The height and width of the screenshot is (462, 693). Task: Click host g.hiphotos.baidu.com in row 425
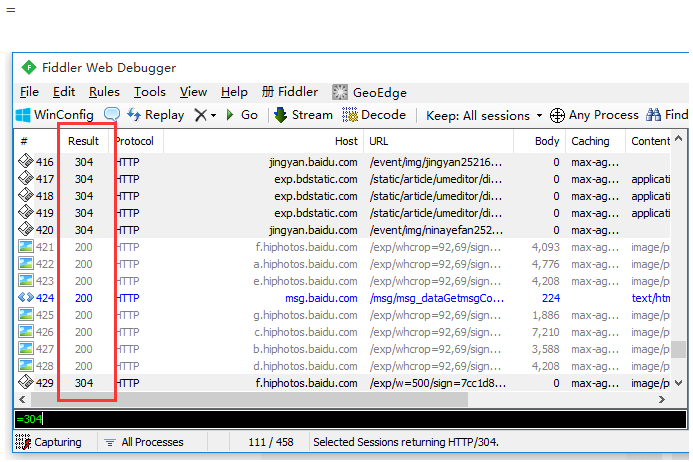(305, 315)
